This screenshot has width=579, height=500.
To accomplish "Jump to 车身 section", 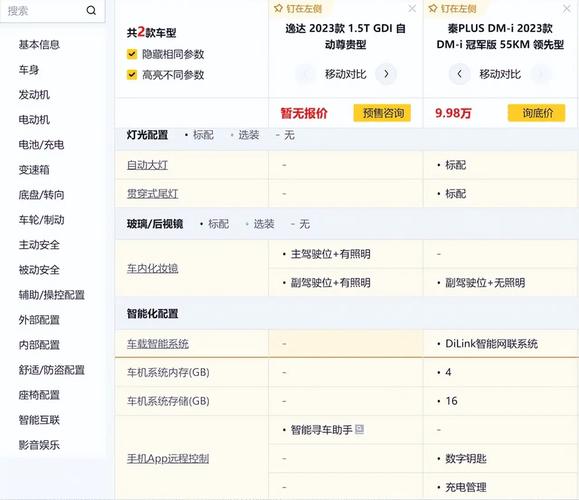I will click(29, 70).
